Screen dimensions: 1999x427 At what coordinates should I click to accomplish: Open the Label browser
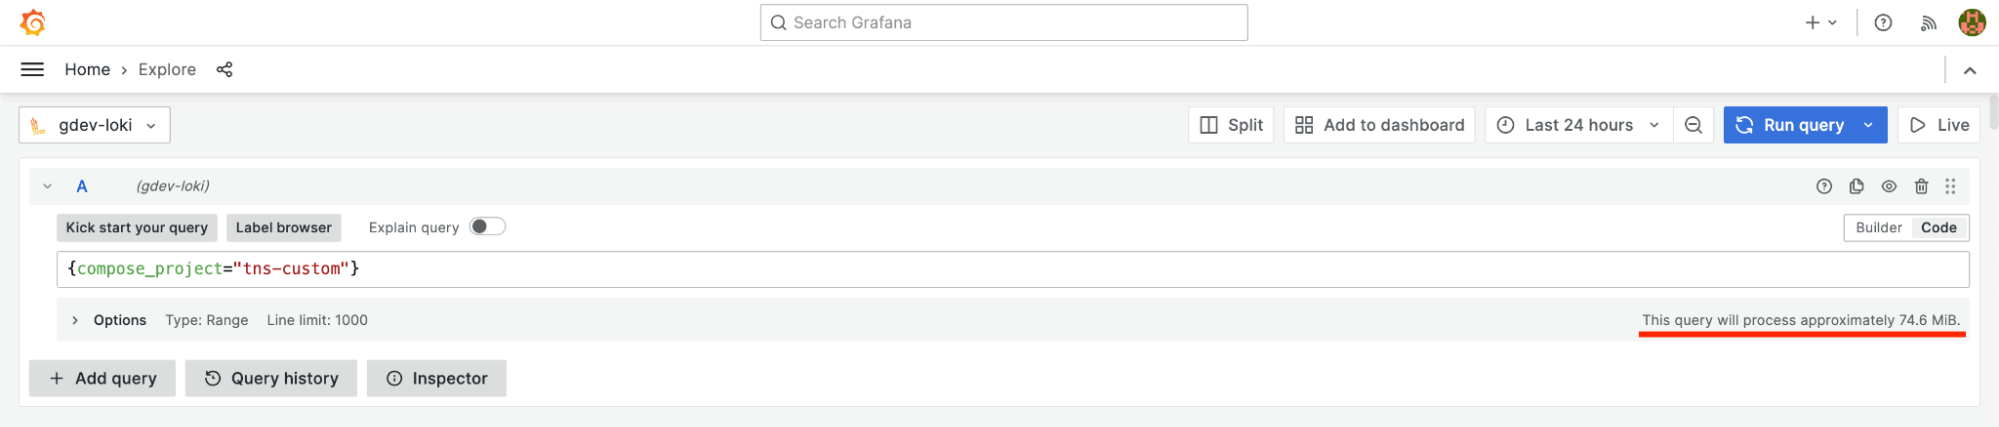pyautogui.click(x=284, y=228)
